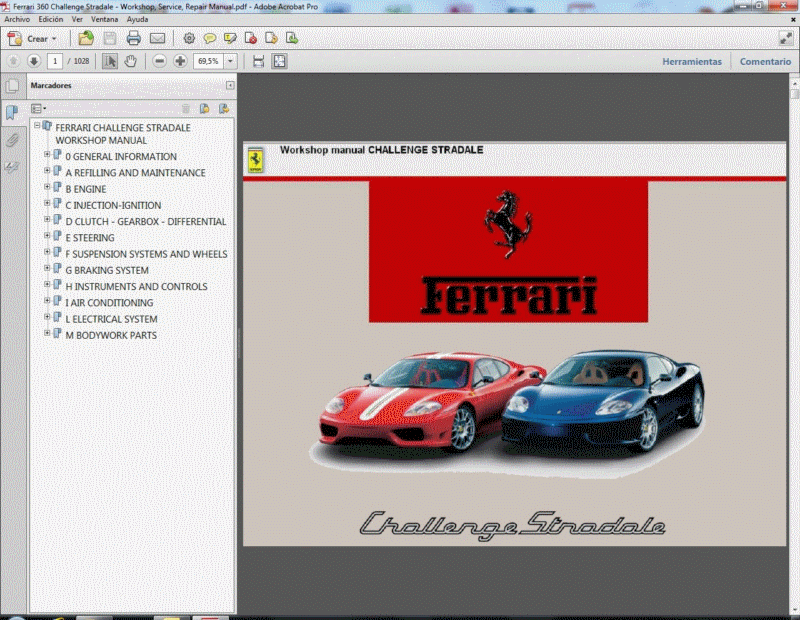
Task: Open the zoom percentage dropdown arrow
Action: (x=230, y=61)
